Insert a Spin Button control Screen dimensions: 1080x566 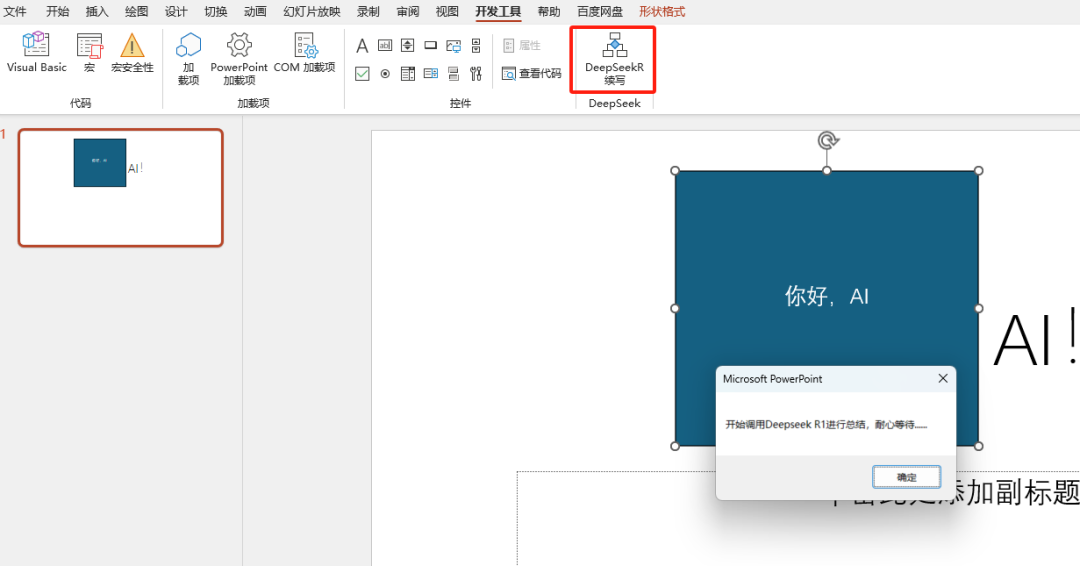[408, 45]
